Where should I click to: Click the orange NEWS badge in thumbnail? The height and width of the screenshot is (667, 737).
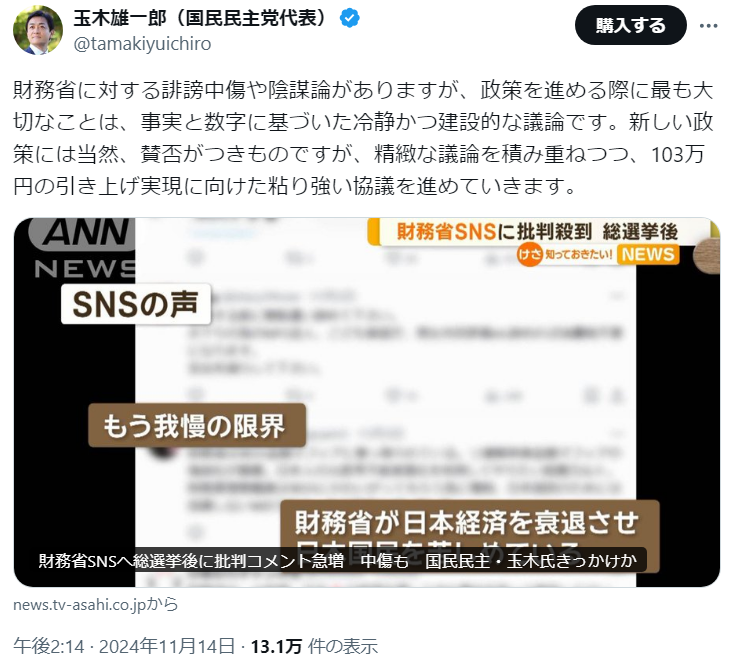[x=648, y=254]
